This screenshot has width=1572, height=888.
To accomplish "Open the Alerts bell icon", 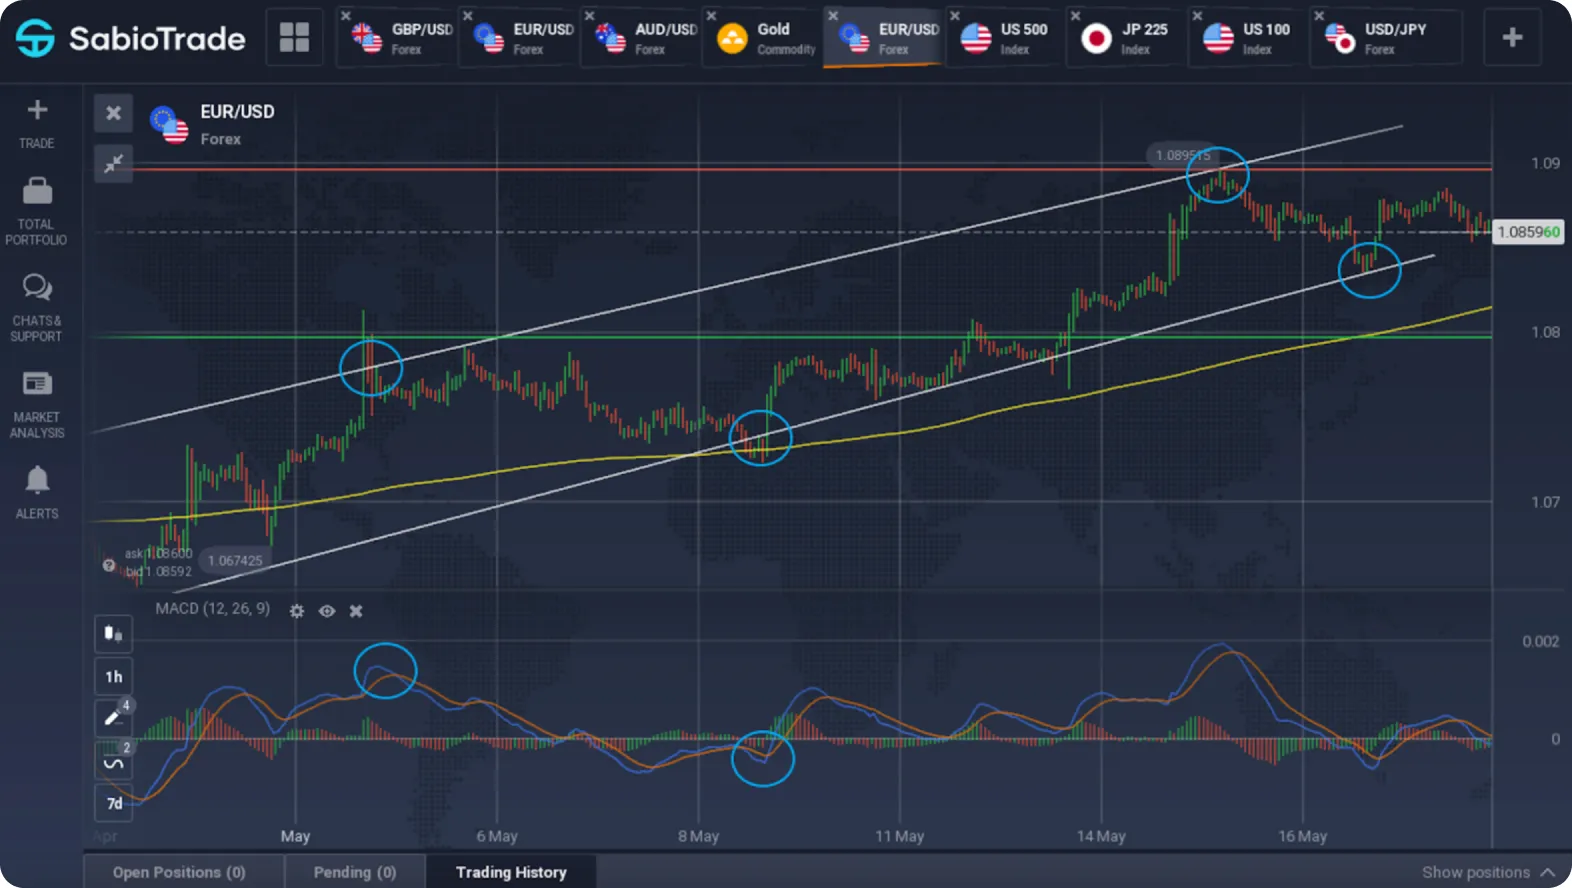I will pos(37,480).
